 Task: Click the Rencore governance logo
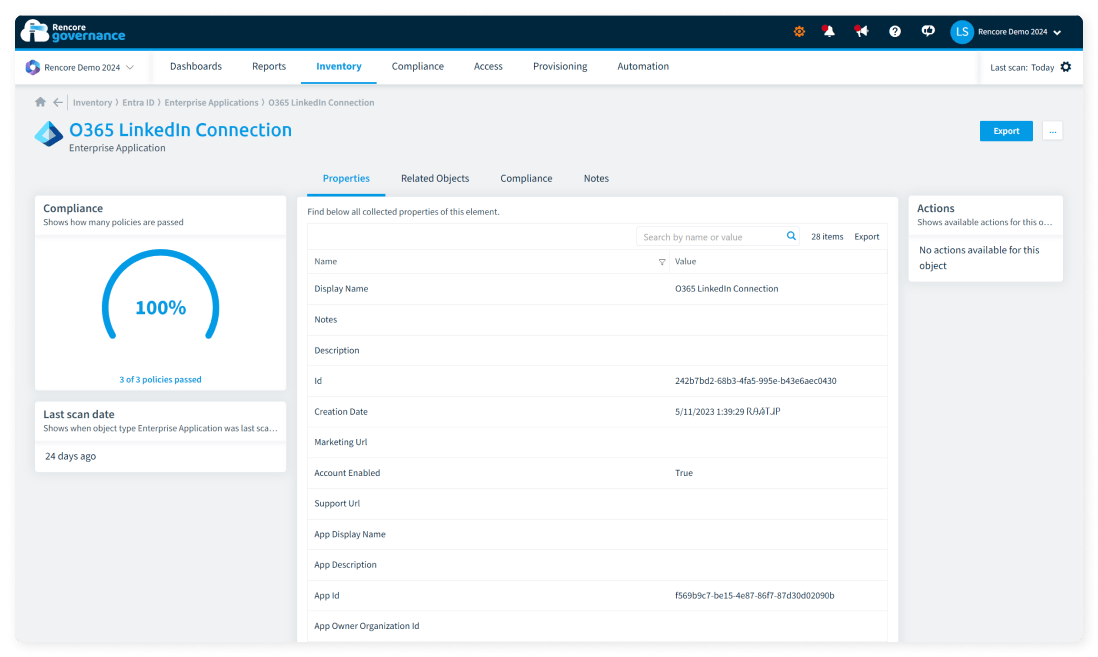pos(73,32)
